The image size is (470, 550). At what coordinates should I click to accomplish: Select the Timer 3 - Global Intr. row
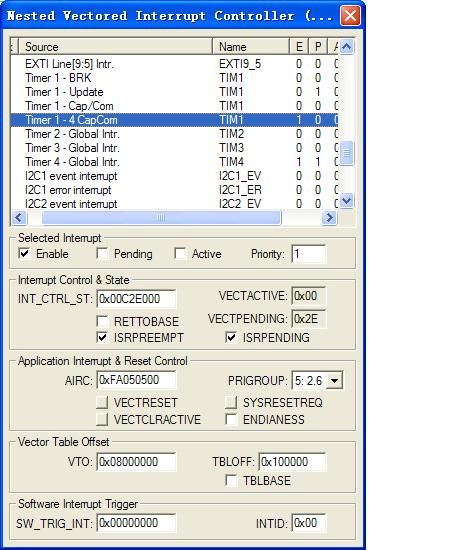click(174, 148)
